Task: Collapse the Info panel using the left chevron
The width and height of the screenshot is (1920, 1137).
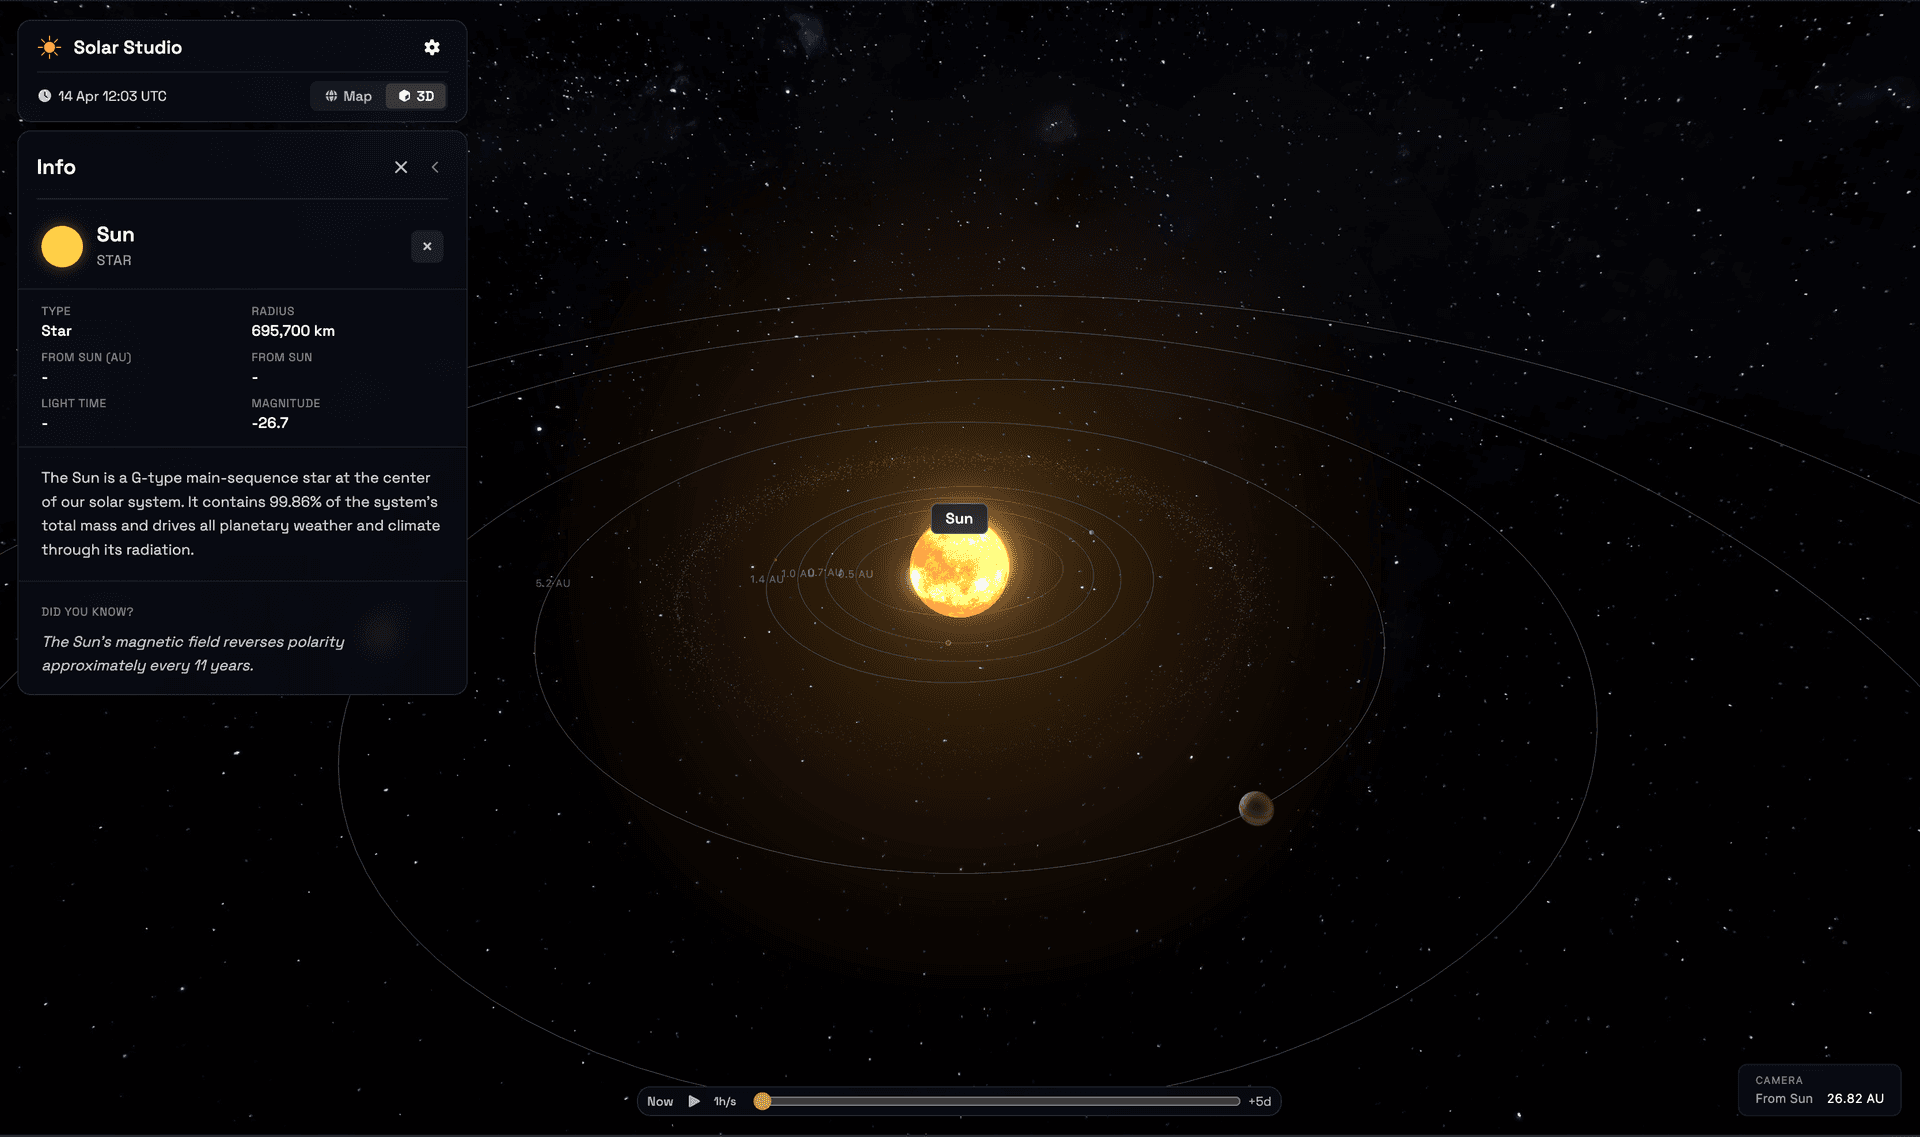Action: pyautogui.click(x=434, y=167)
